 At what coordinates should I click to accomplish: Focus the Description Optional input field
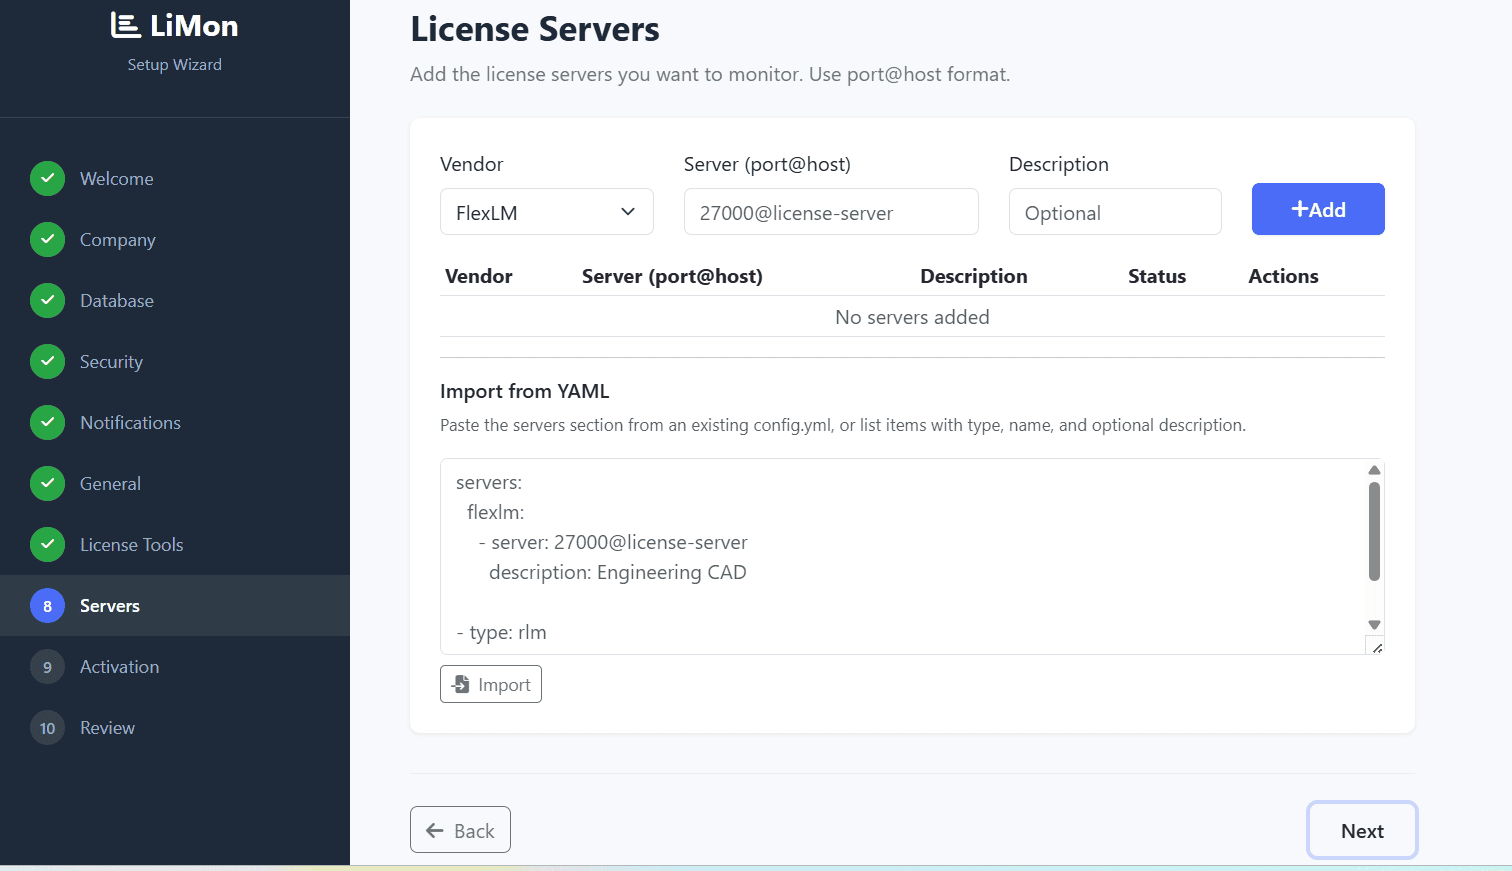click(1115, 212)
